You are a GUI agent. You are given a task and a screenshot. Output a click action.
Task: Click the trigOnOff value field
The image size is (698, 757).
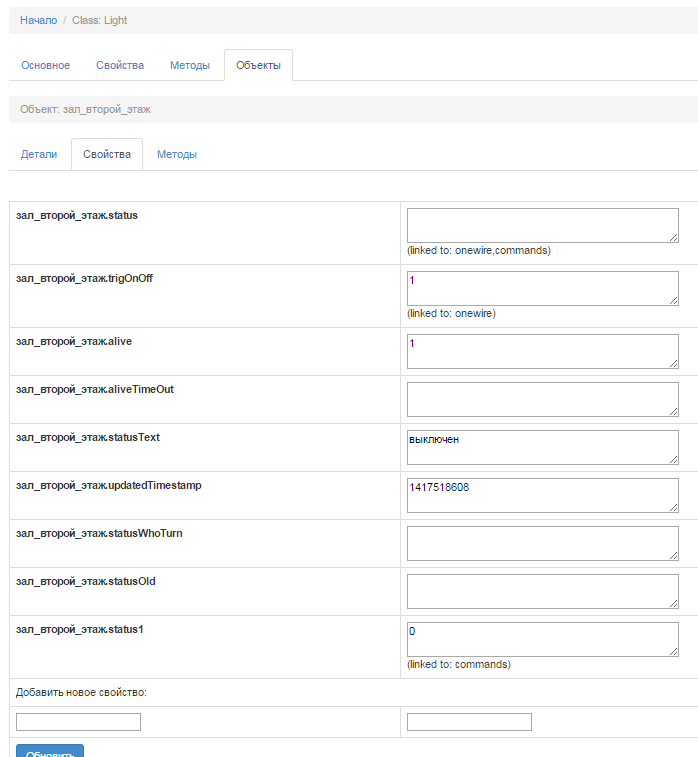tap(542, 288)
